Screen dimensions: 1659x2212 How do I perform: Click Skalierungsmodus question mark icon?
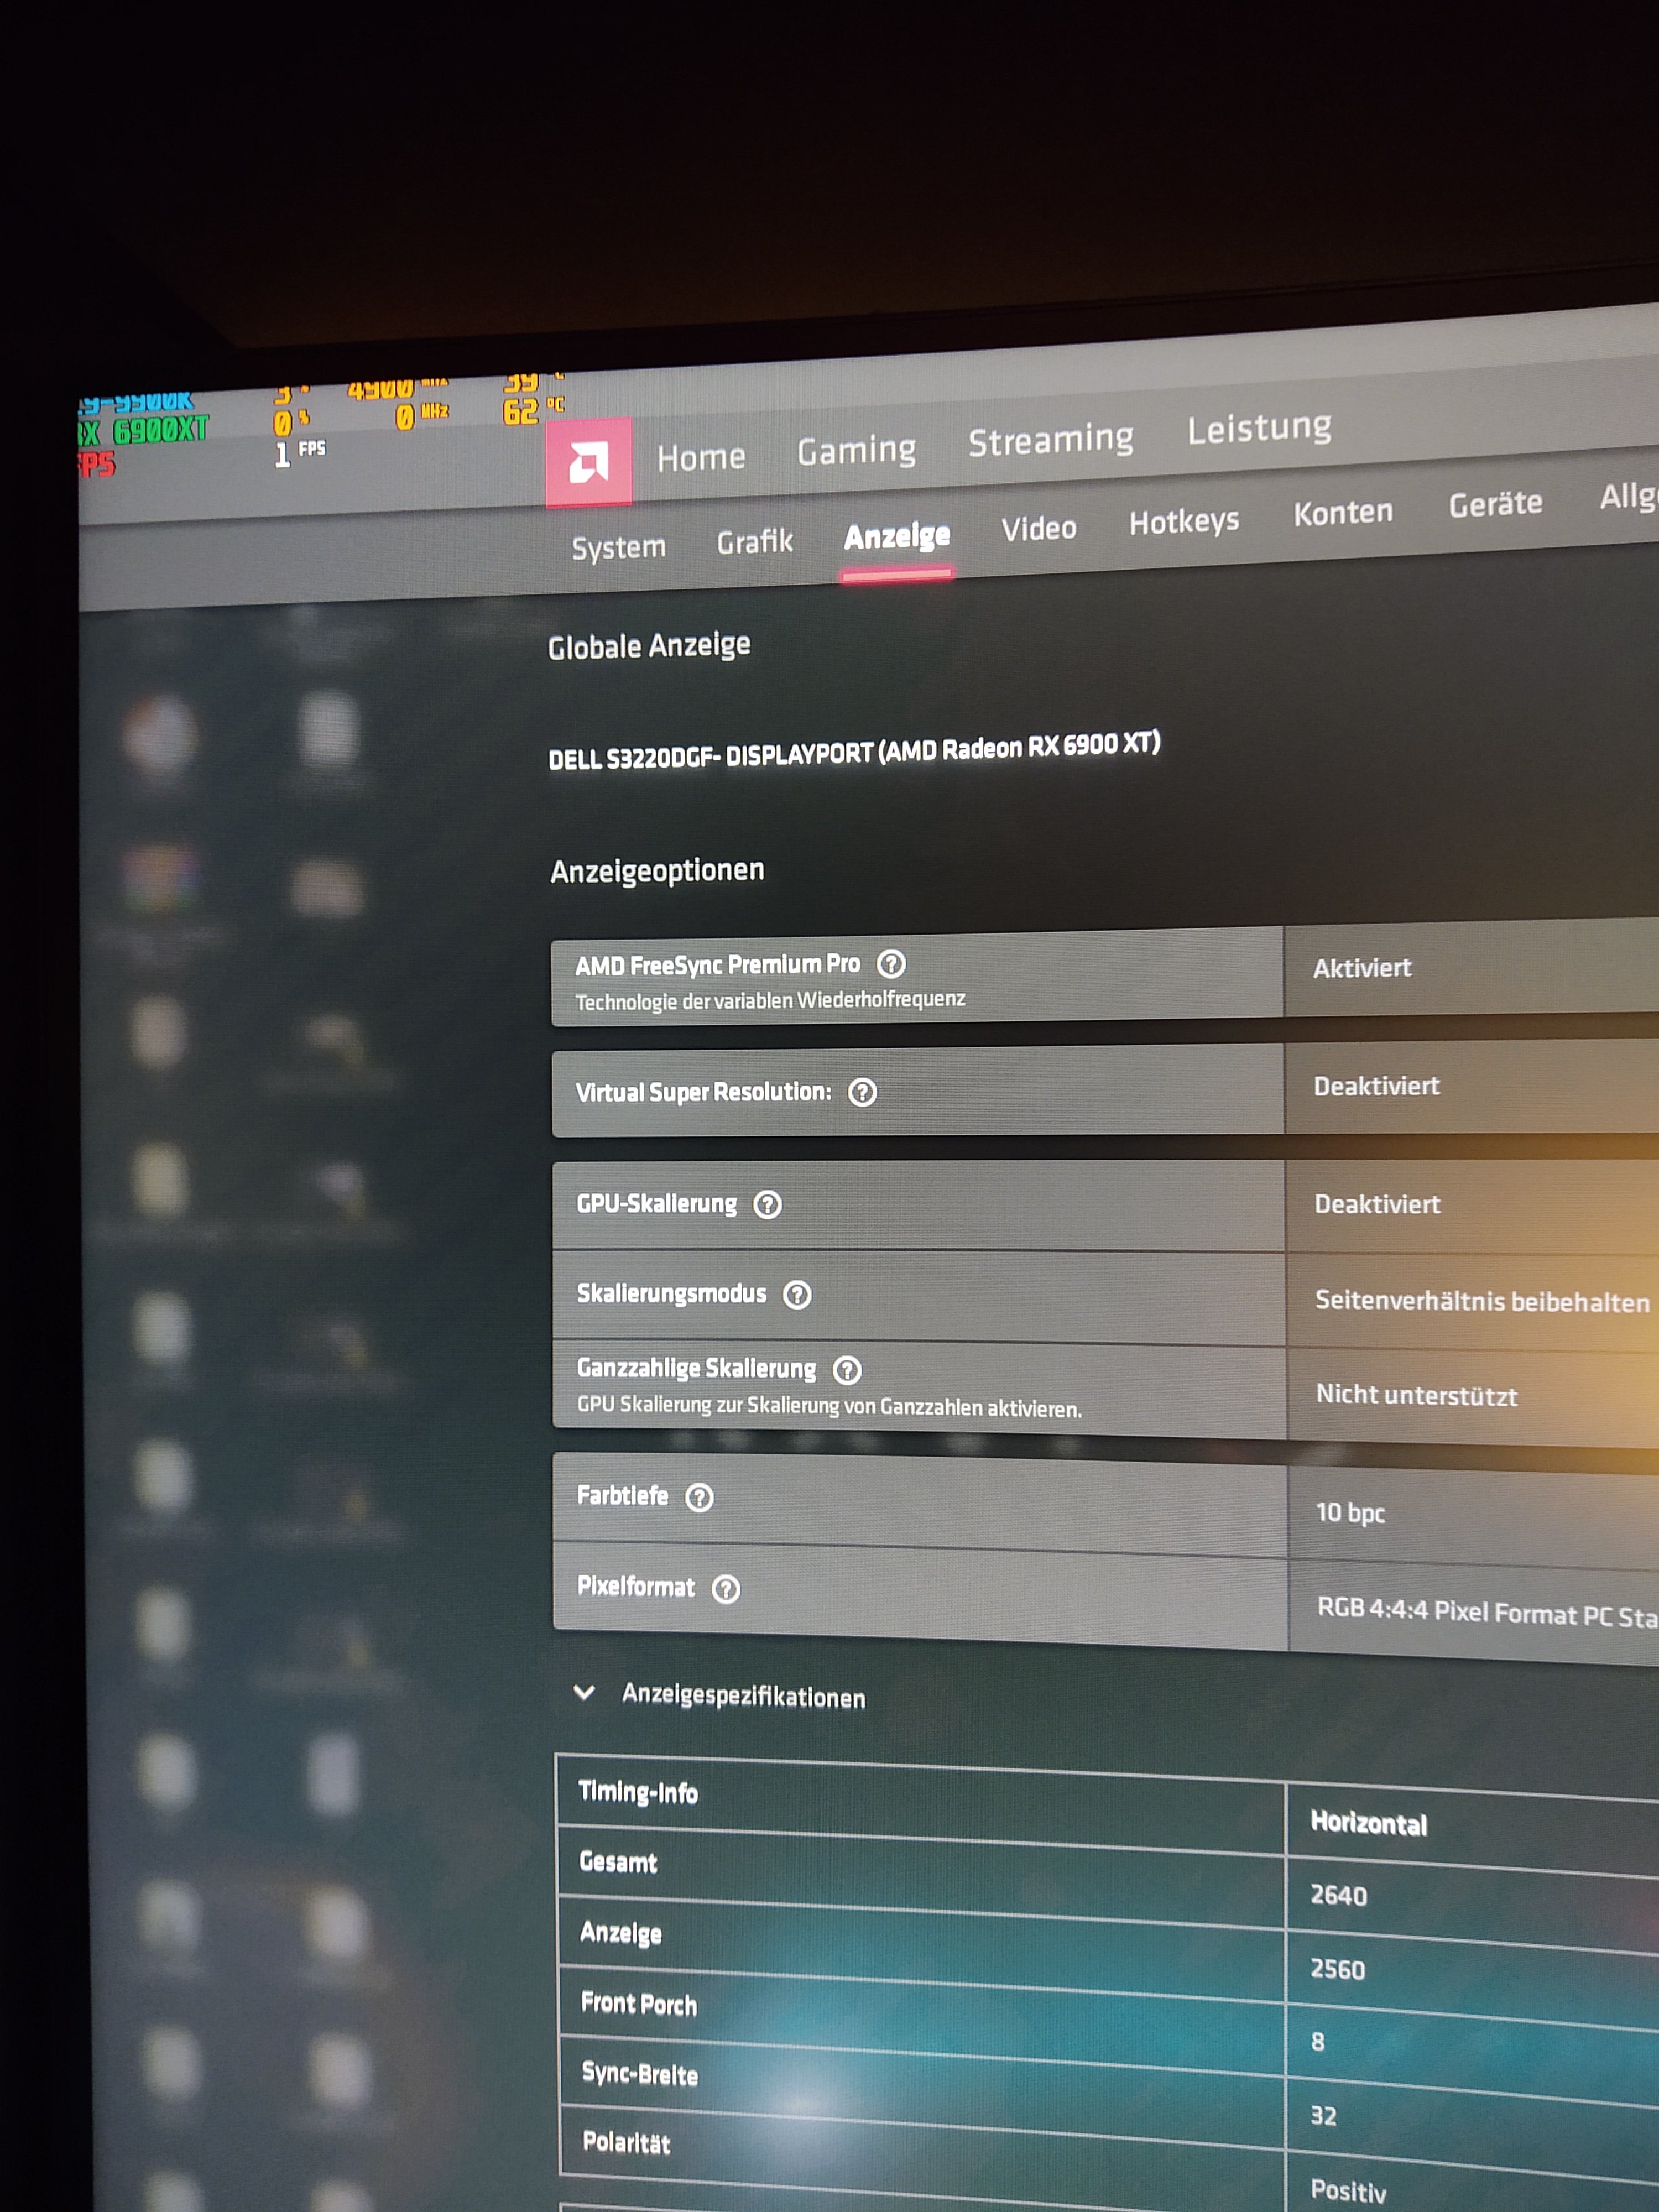pyautogui.click(x=797, y=1295)
